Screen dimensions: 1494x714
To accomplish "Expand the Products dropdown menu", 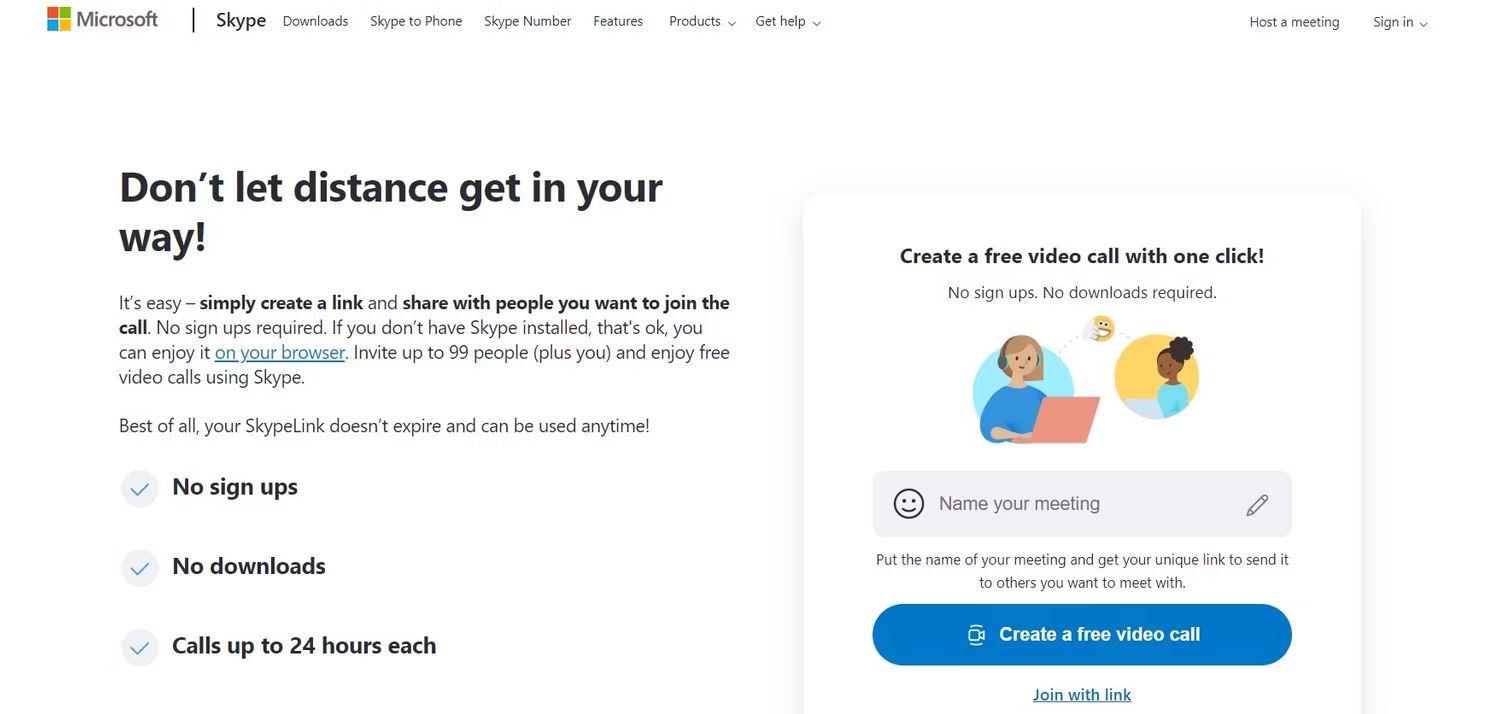I will pyautogui.click(x=702, y=21).
